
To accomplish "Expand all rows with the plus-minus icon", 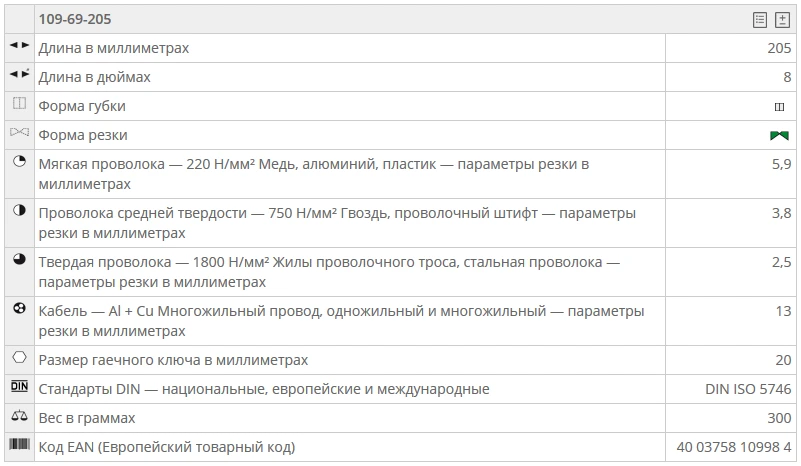I will pyautogui.click(x=782, y=19).
